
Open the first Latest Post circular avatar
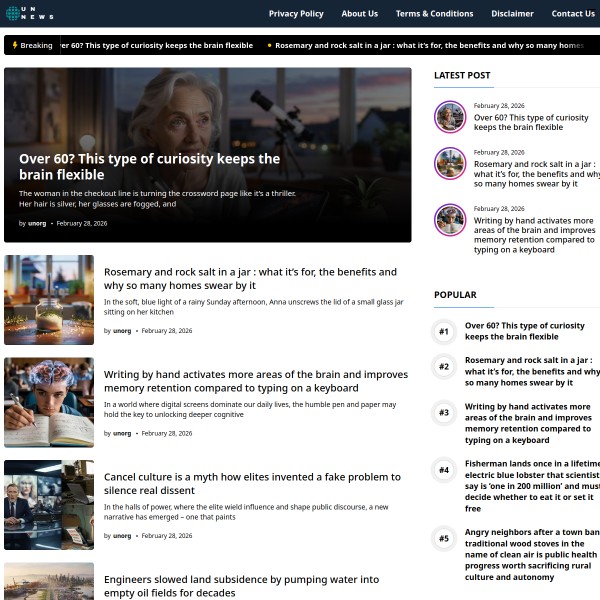click(450, 117)
